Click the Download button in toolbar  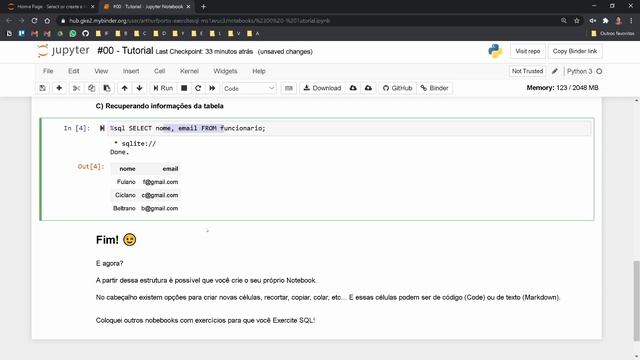pyautogui.click(x=322, y=88)
